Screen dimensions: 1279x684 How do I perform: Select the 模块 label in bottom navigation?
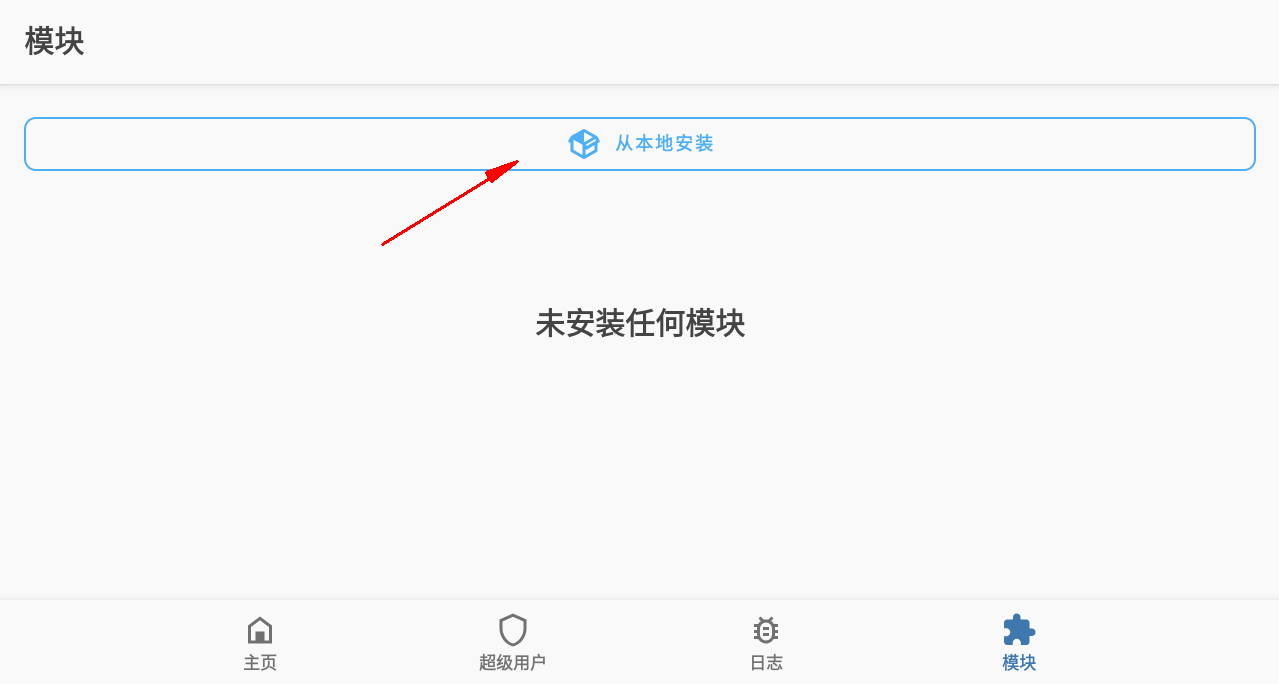click(x=1019, y=662)
